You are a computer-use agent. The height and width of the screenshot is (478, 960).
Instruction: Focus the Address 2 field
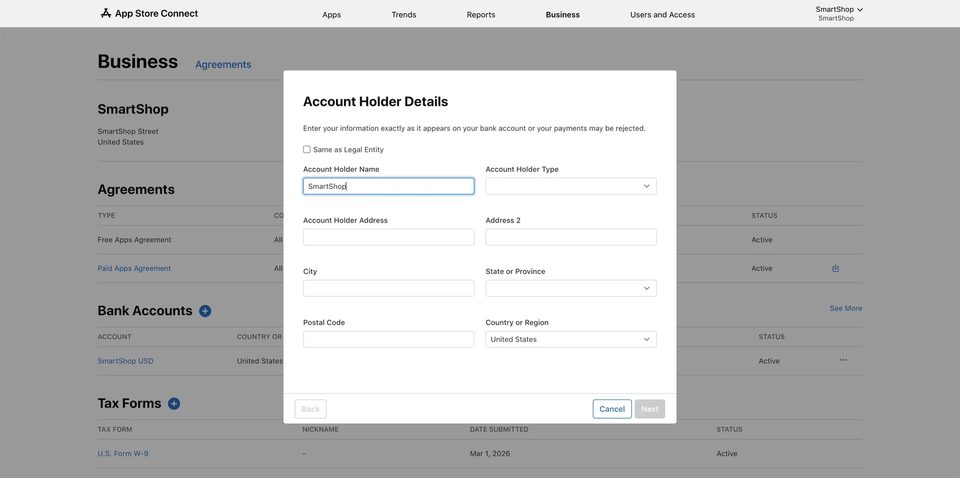click(x=571, y=237)
